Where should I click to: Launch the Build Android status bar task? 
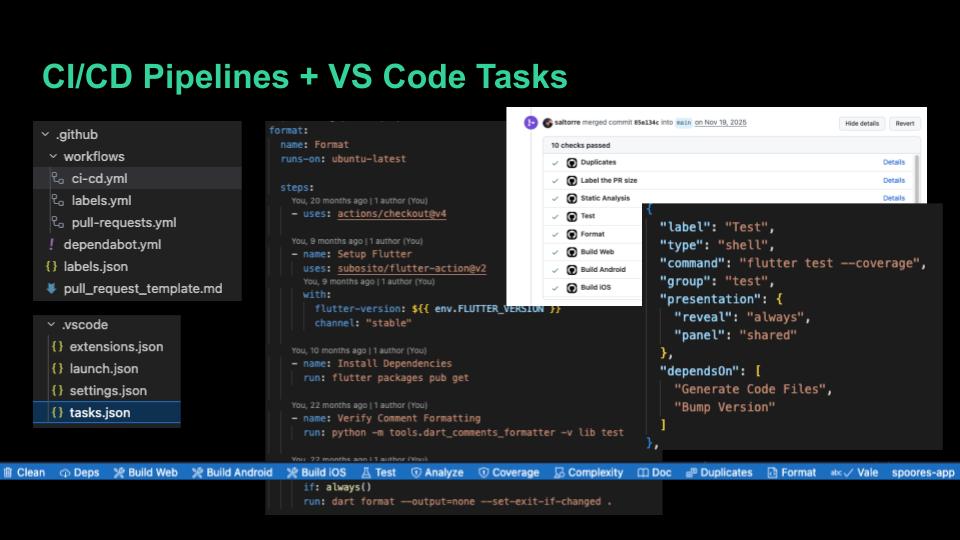tap(232, 473)
